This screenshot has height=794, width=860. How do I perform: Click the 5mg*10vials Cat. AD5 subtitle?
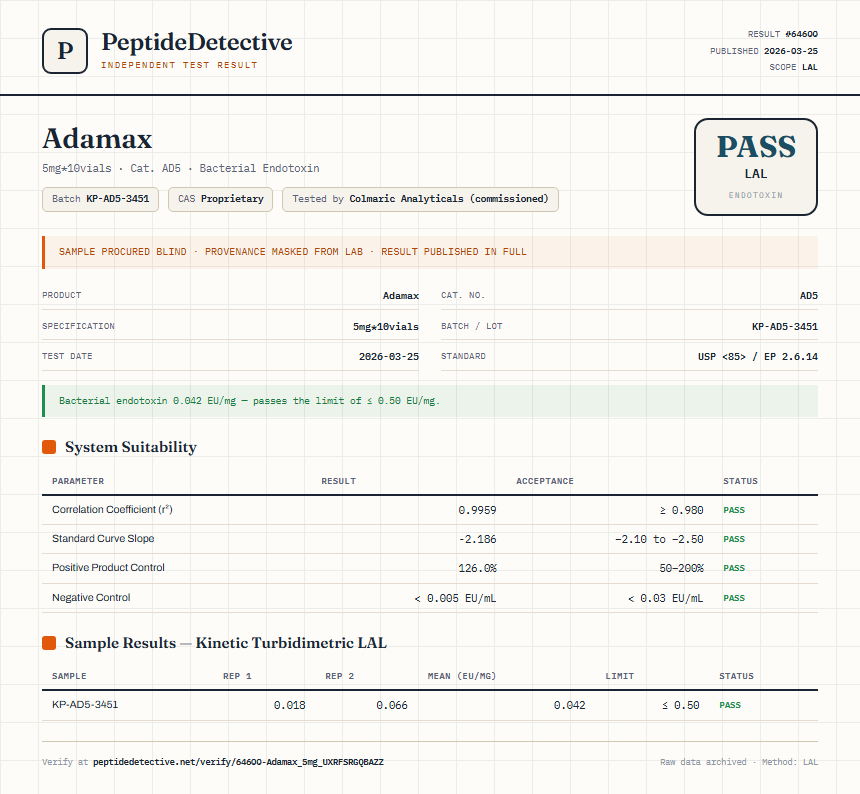click(180, 168)
